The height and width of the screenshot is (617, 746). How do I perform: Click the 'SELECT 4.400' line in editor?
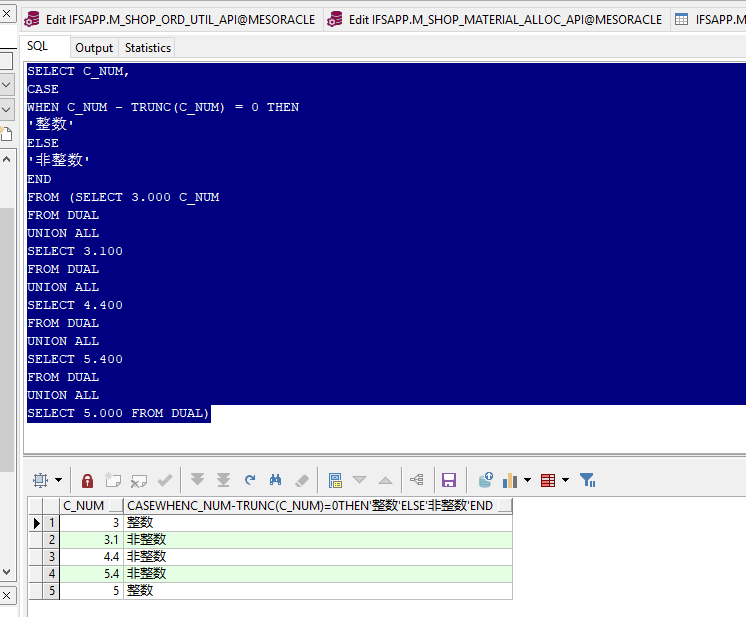[x=75, y=305]
